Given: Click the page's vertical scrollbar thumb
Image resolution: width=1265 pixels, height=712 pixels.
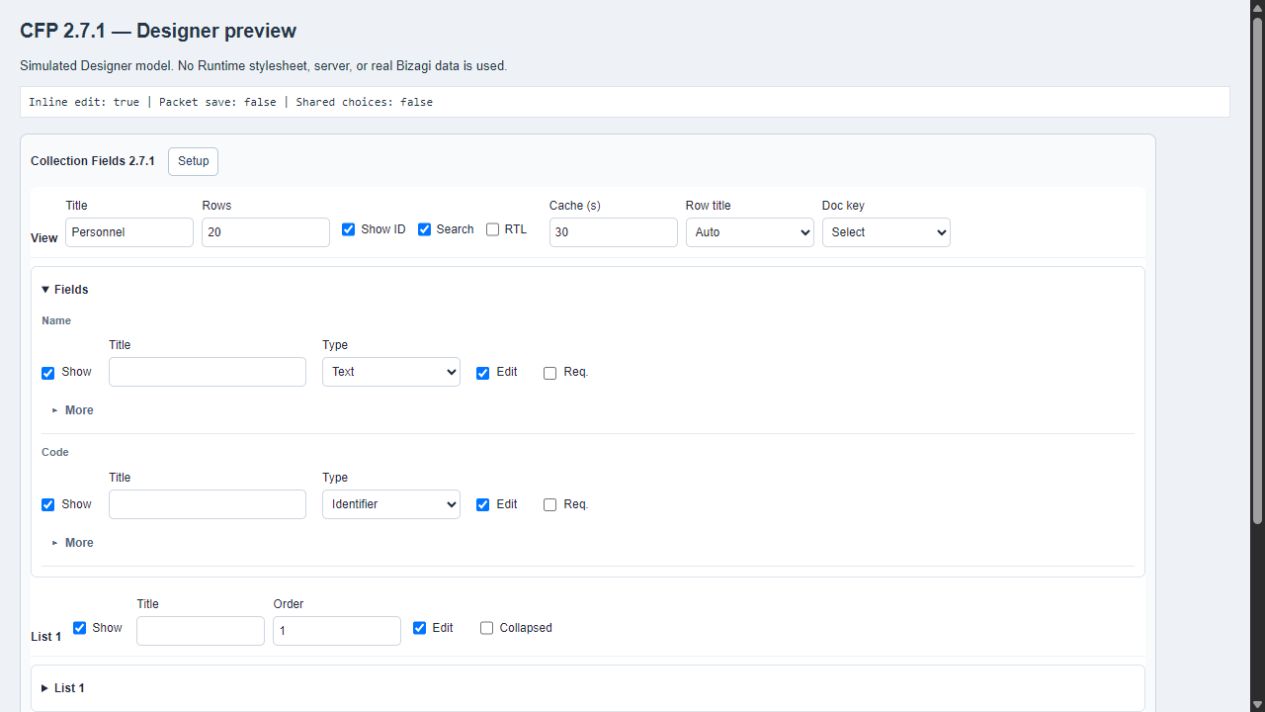Looking at the screenshot, I should tap(1257, 268).
